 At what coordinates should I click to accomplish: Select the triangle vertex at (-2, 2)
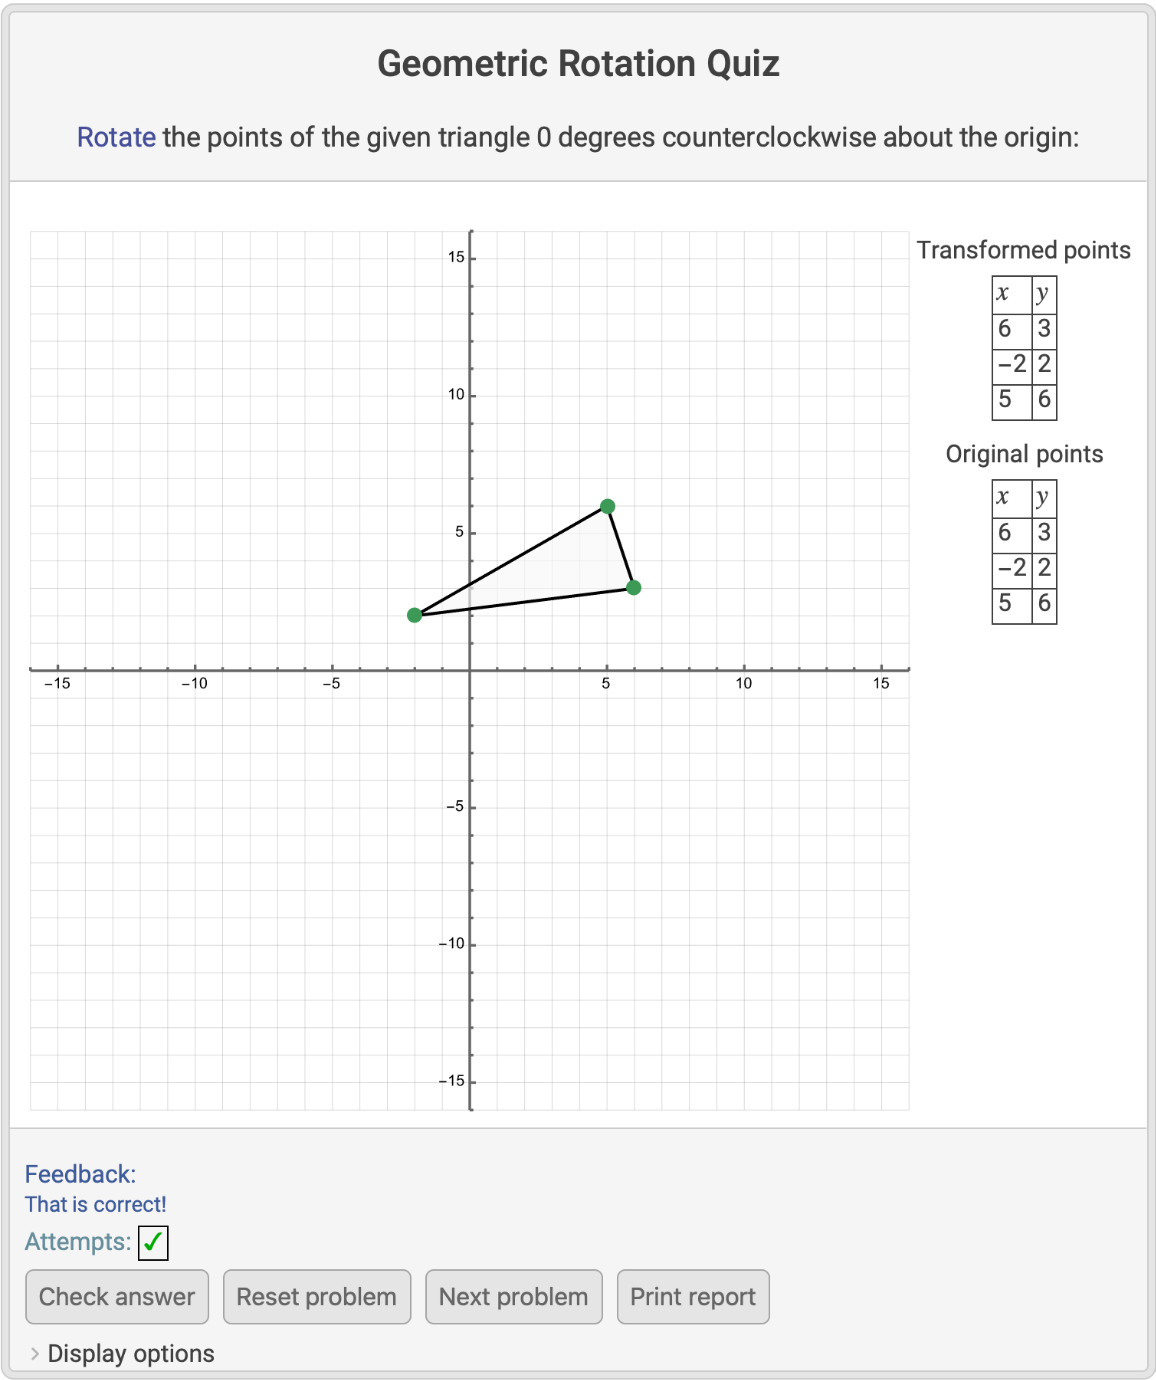pos(415,615)
